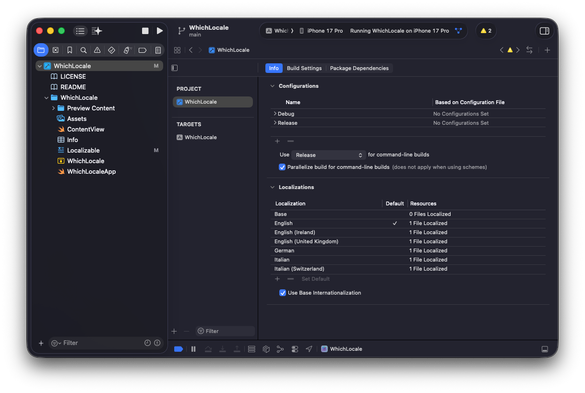
Task: Open Debug Memory Graph icon
Action: [280, 349]
